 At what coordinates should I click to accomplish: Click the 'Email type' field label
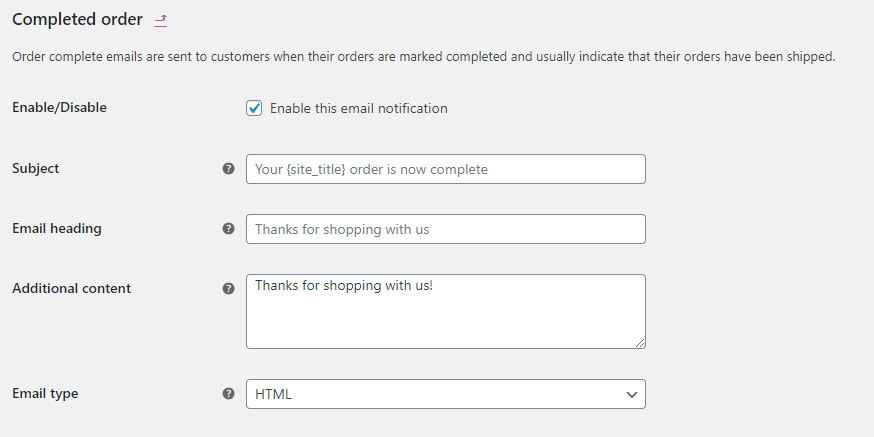point(45,394)
